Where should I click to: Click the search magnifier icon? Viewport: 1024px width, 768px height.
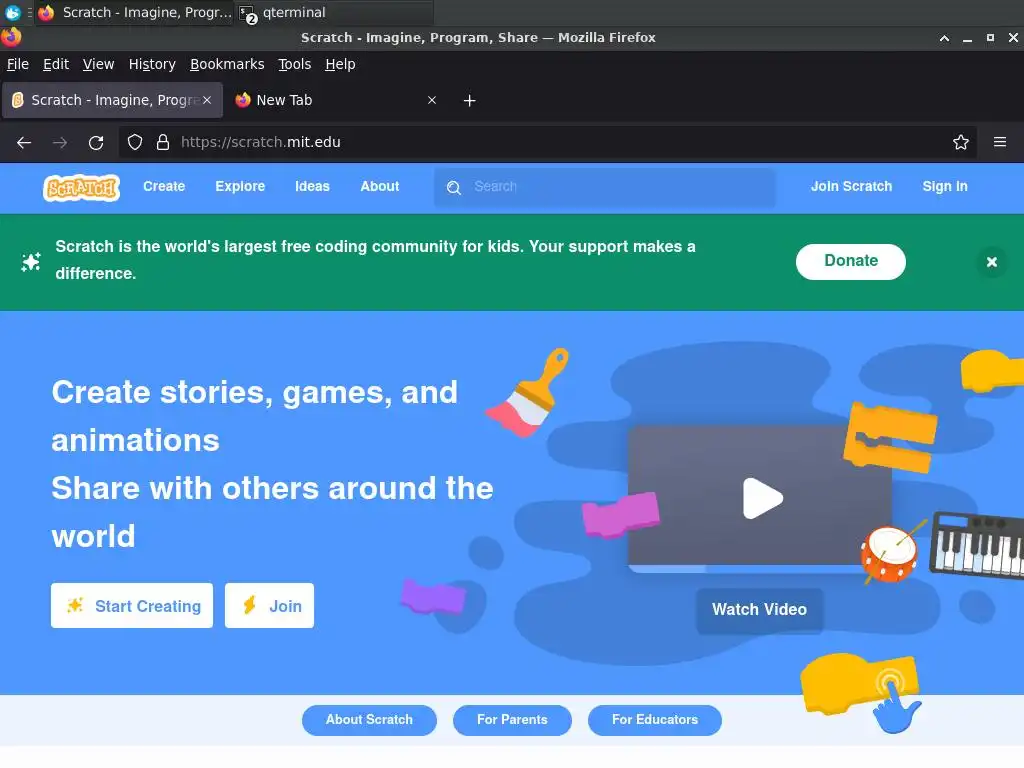click(x=454, y=188)
